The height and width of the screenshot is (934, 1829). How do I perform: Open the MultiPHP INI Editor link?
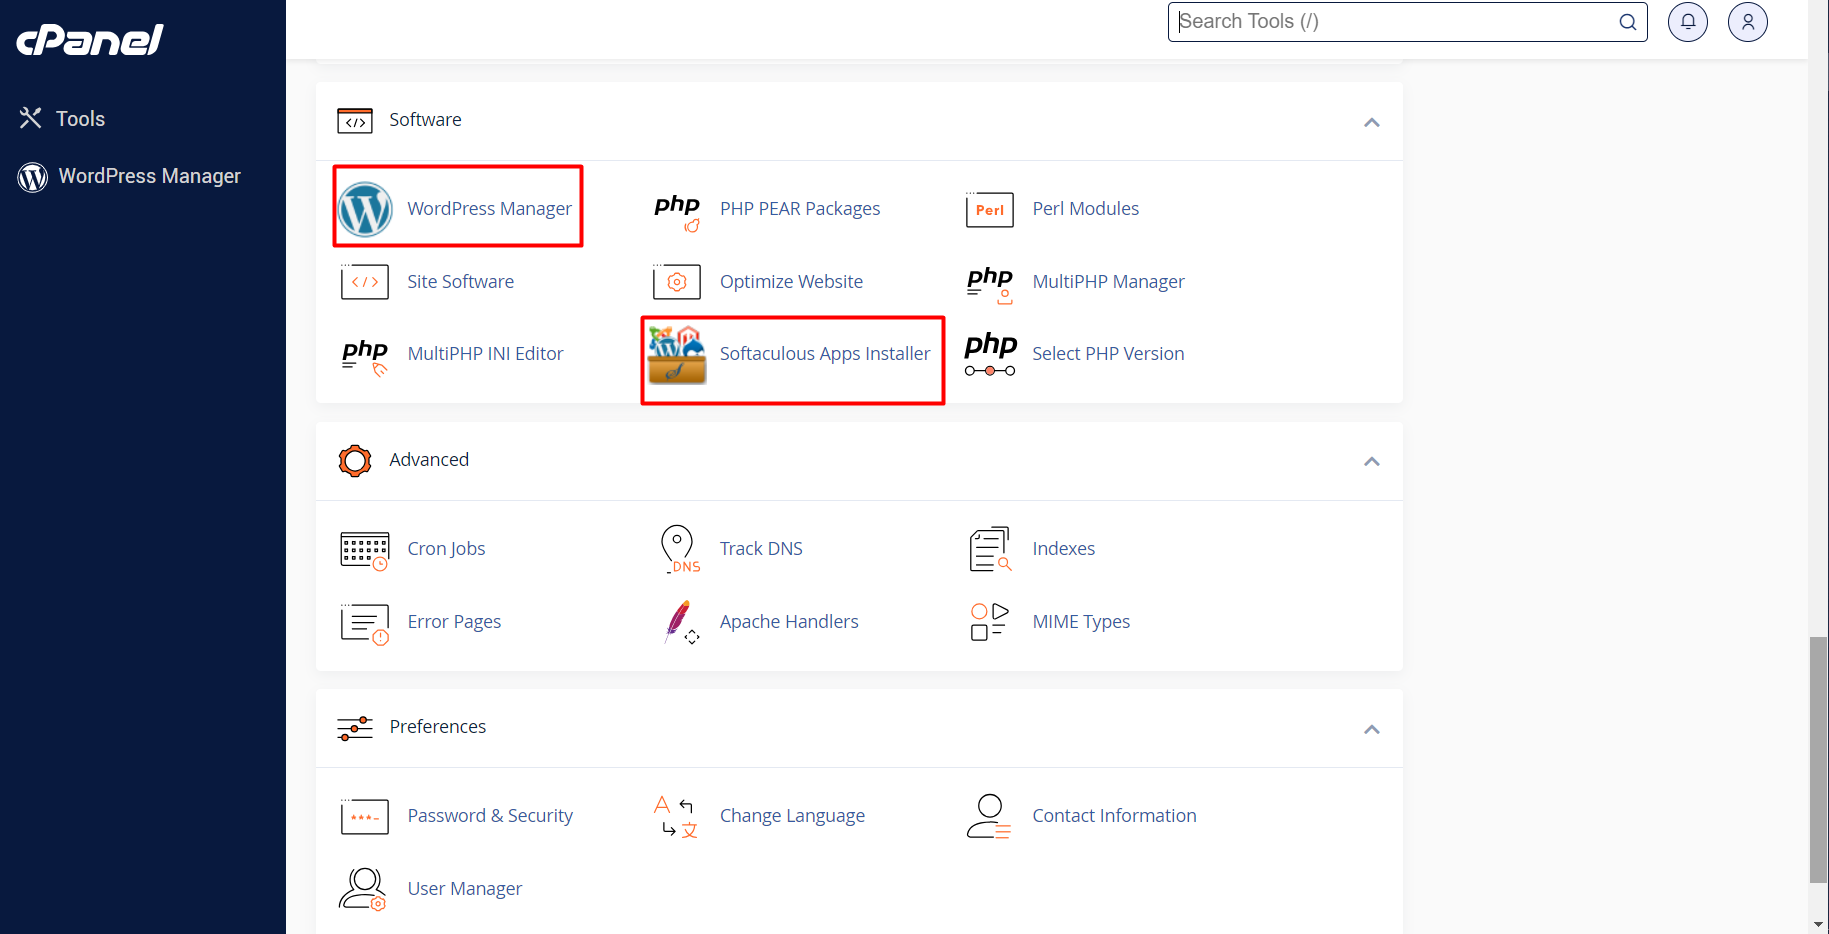(x=485, y=354)
